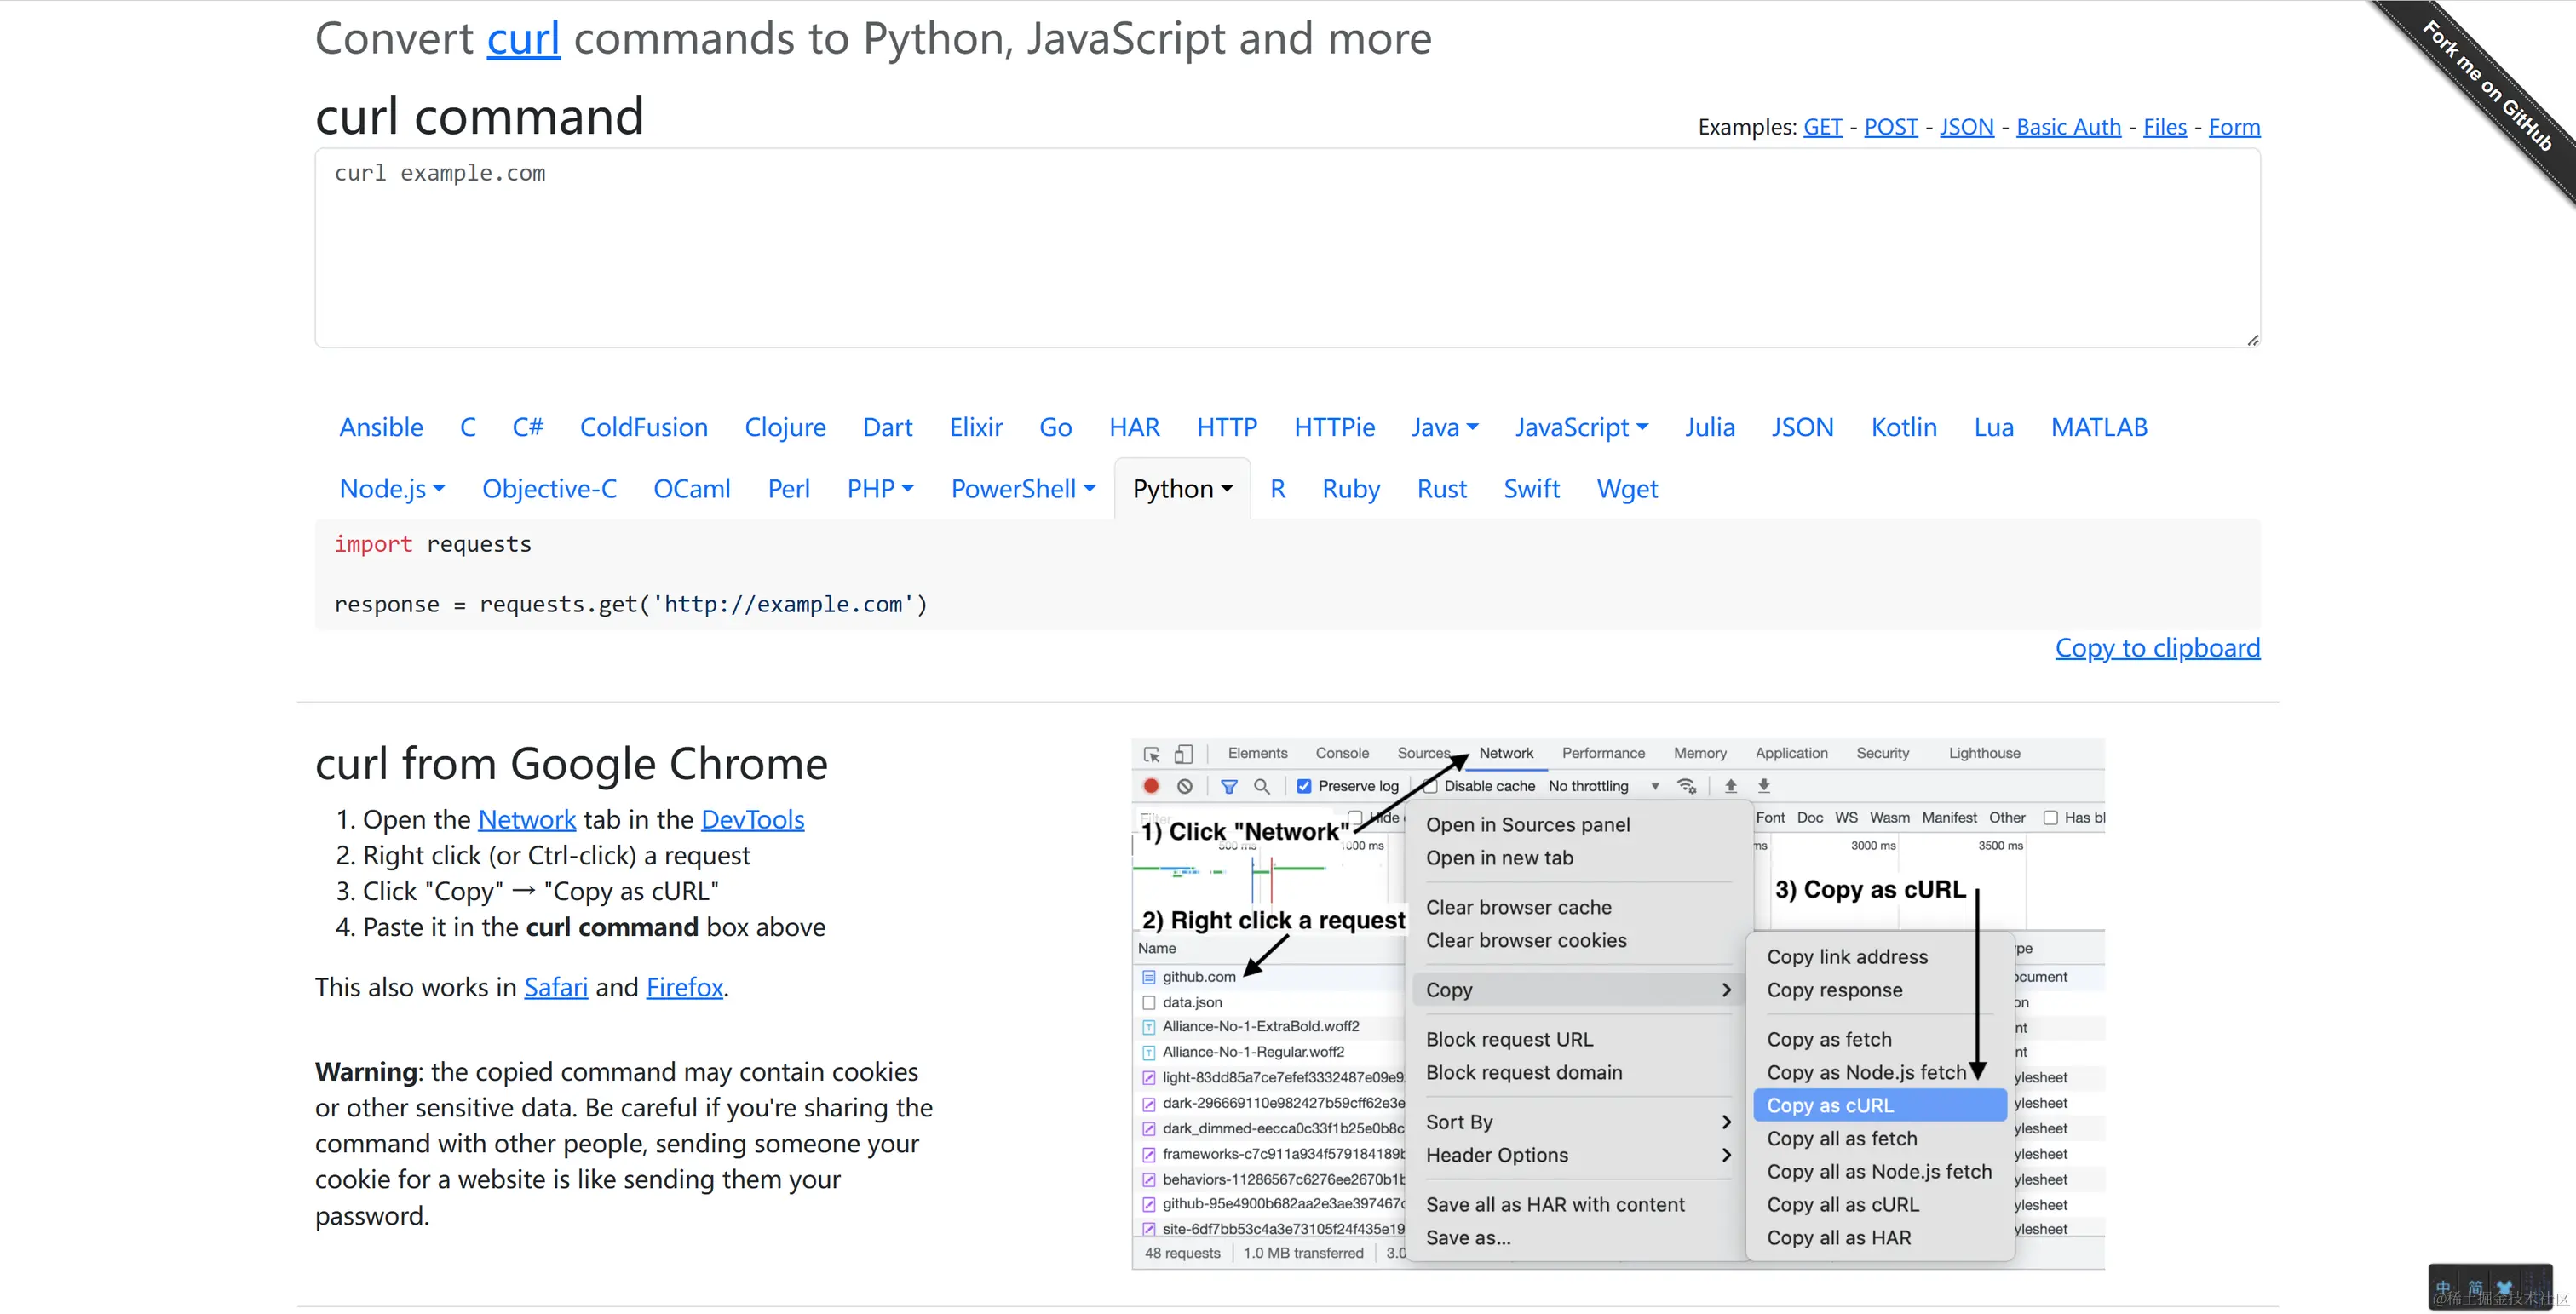Click the clear network log icon
Viewport: 2576px width, 1314px height.
point(1185,786)
